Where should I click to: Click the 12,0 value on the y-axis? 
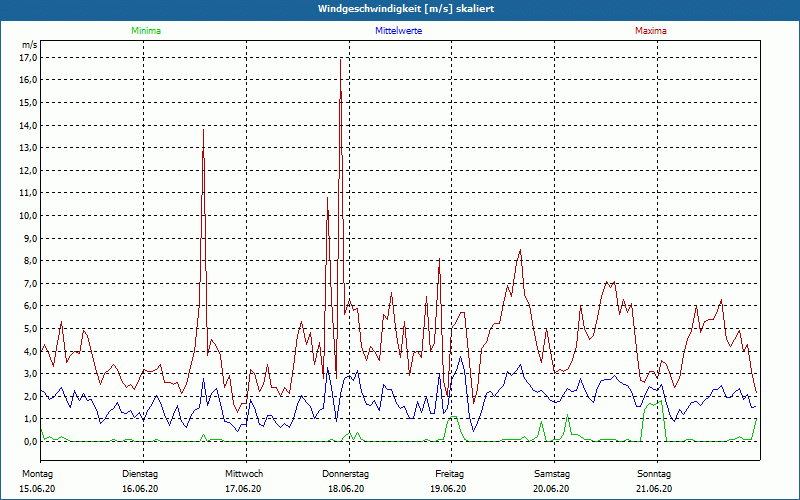29,170
